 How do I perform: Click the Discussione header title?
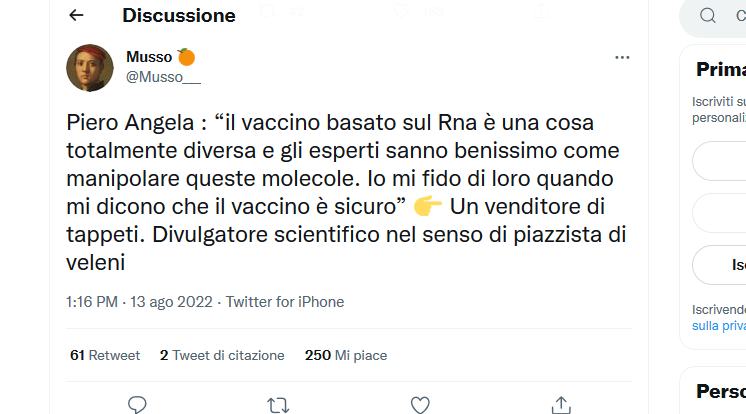[x=179, y=16]
